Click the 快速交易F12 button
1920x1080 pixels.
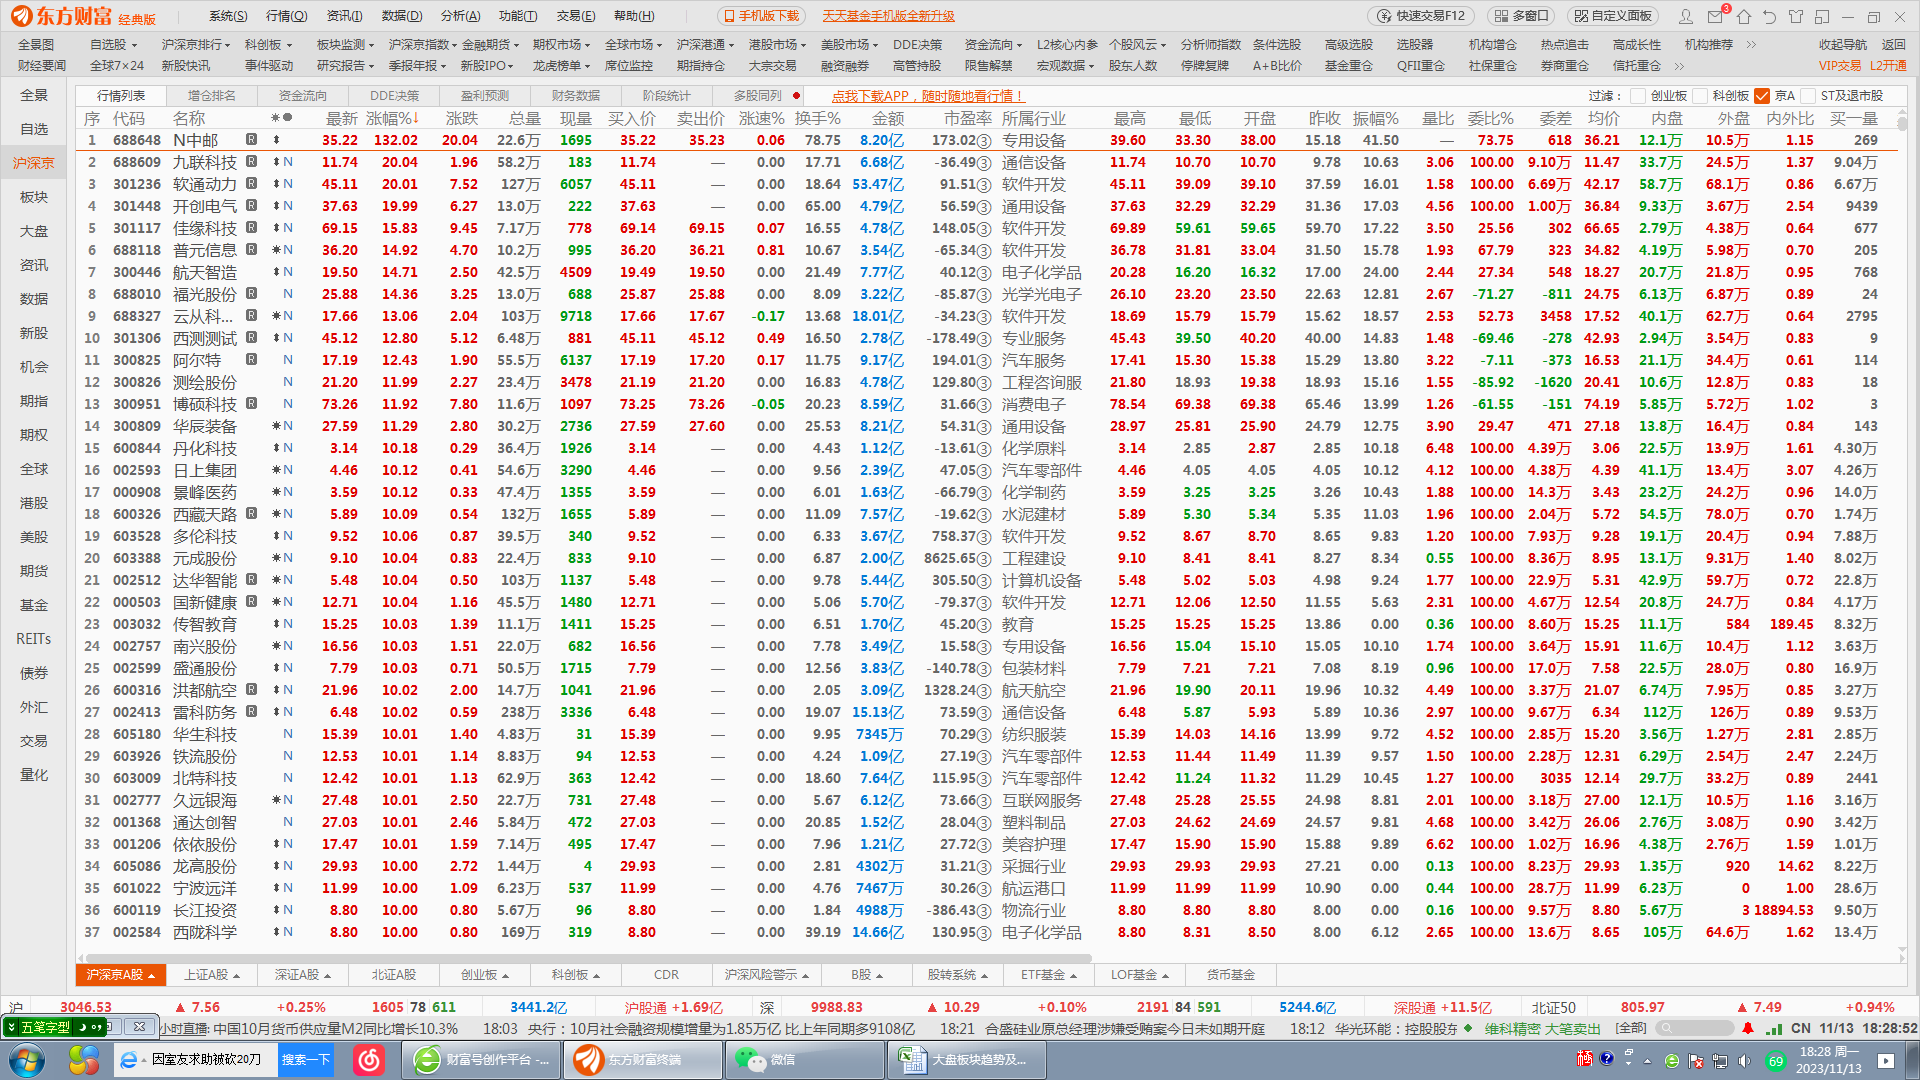tap(1421, 16)
